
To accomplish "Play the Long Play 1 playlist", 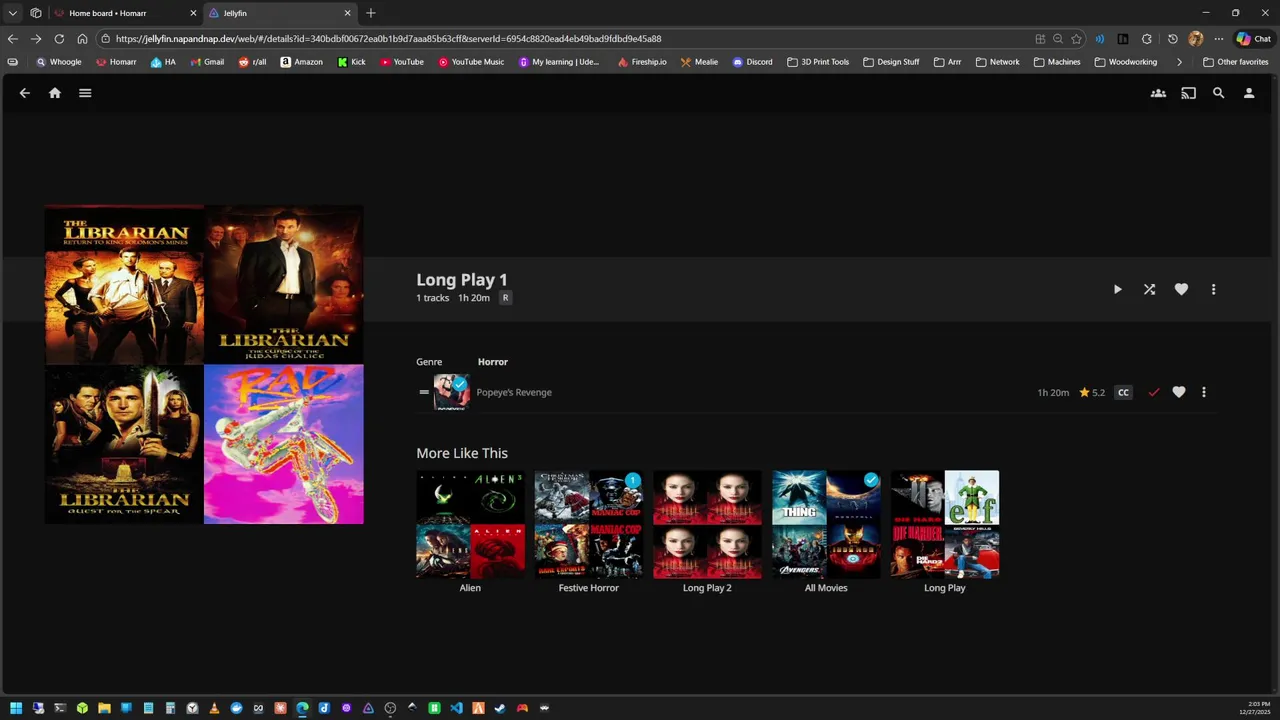I will click(x=1117, y=289).
